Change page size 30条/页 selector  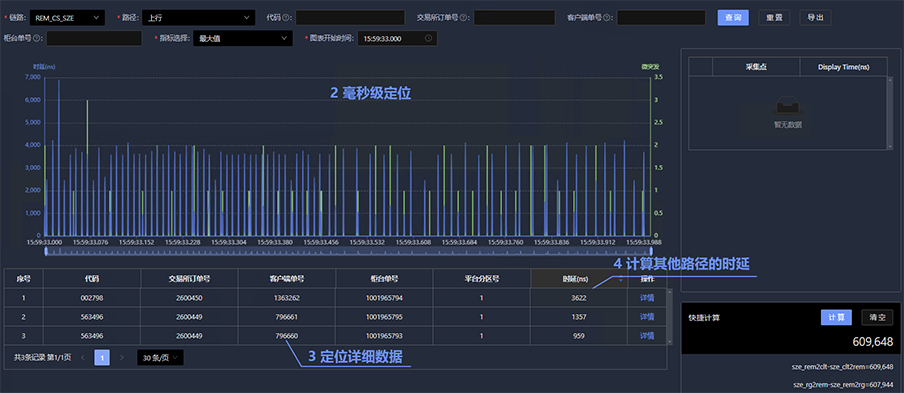tap(160, 358)
